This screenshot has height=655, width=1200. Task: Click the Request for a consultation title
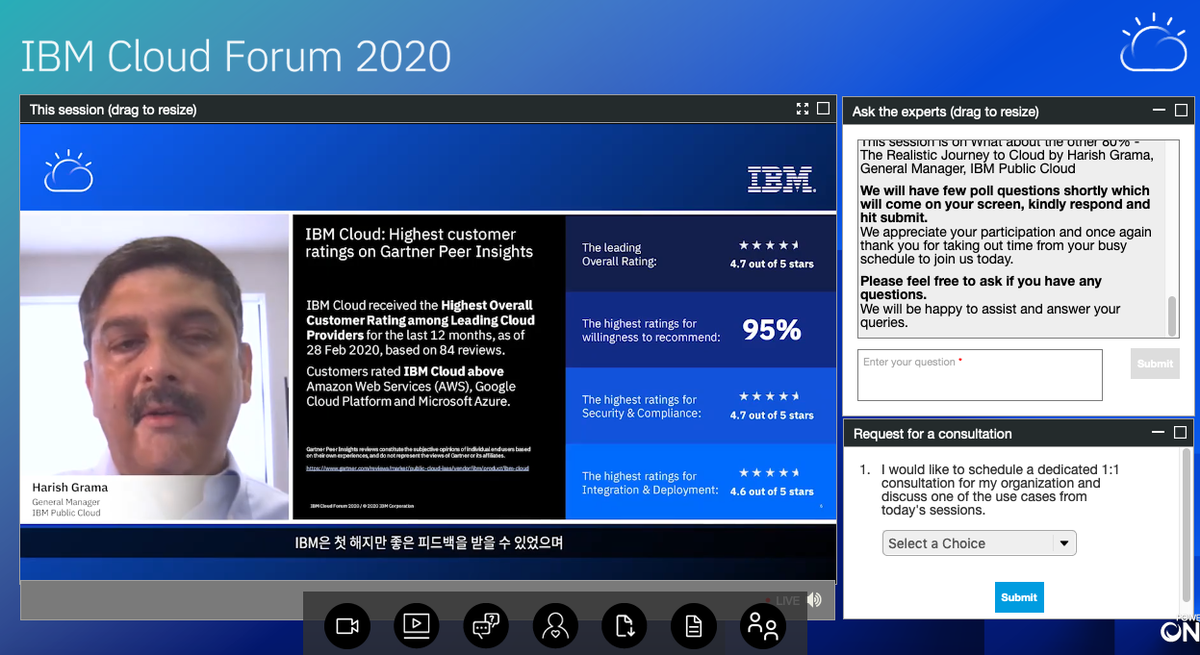coord(932,433)
